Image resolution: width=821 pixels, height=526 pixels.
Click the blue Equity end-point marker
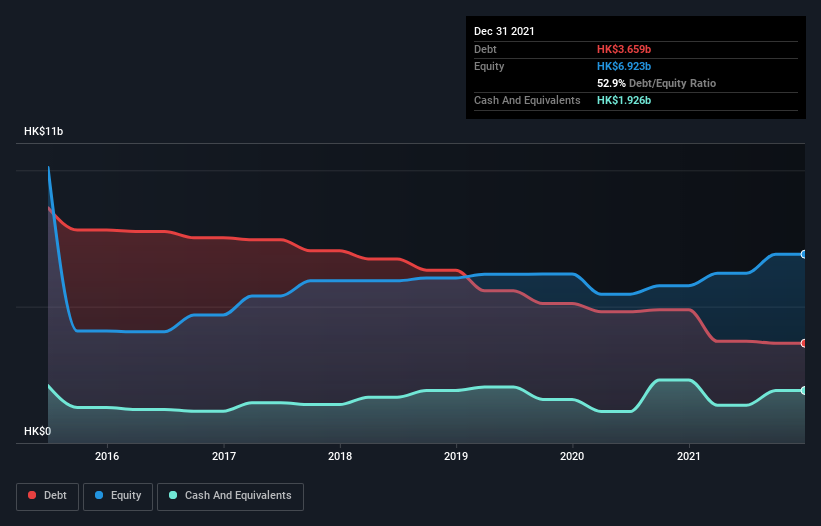click(804, 254)
